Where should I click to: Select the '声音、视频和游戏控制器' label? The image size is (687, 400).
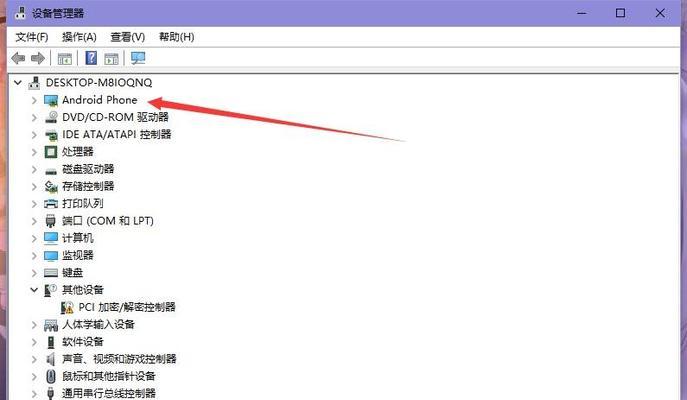pos(119,359)
